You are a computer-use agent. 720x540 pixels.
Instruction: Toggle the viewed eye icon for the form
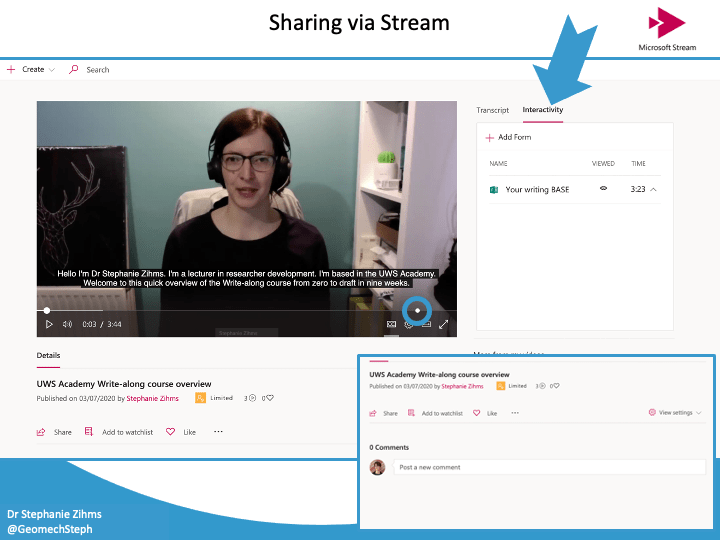(x=603, y=188)
